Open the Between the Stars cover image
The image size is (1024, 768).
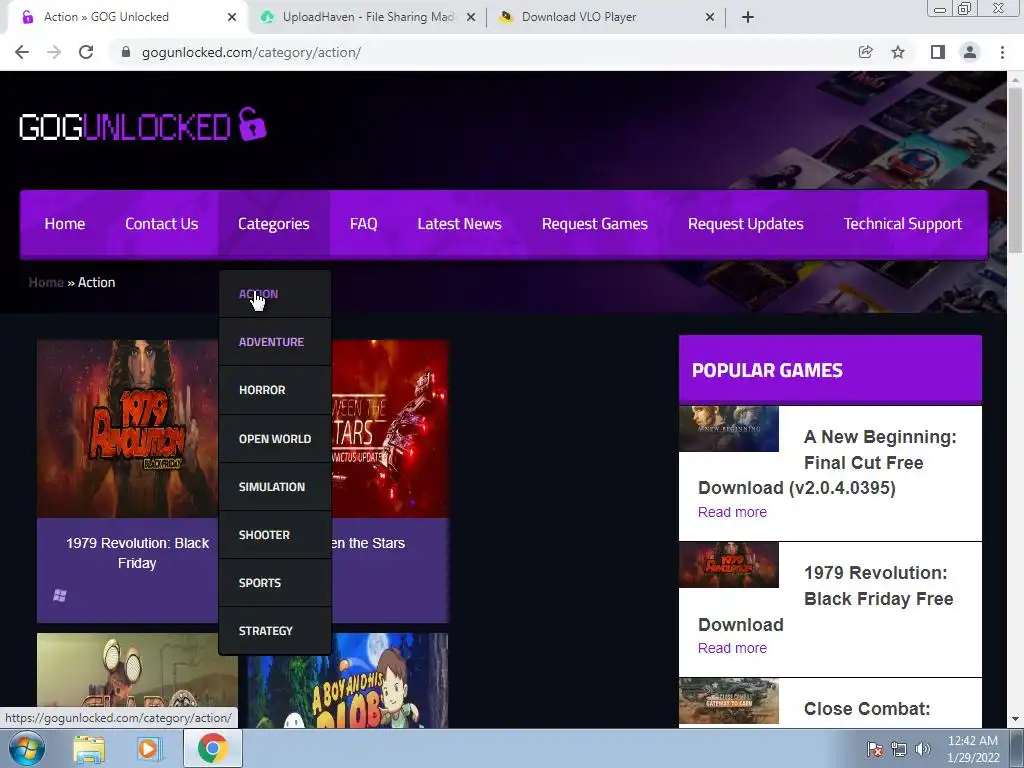point(390,429)
